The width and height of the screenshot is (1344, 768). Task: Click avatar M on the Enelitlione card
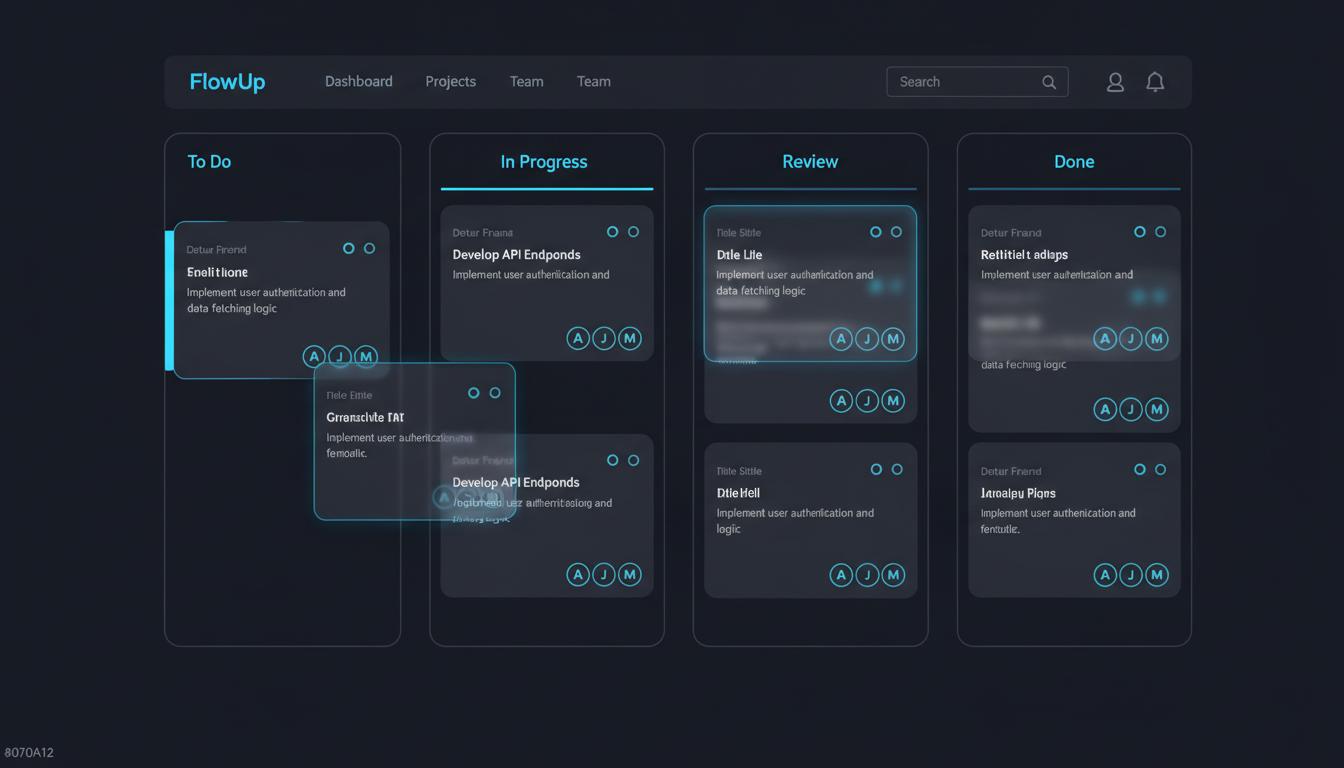click(365, 356)
